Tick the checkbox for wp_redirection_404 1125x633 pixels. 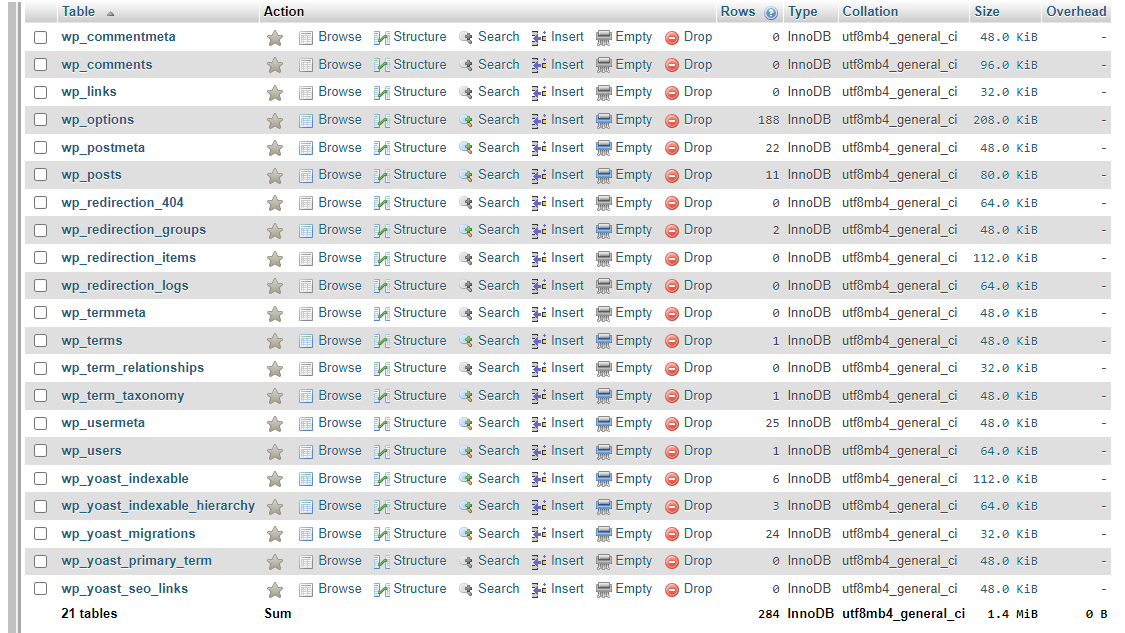[x=41, y=203]
